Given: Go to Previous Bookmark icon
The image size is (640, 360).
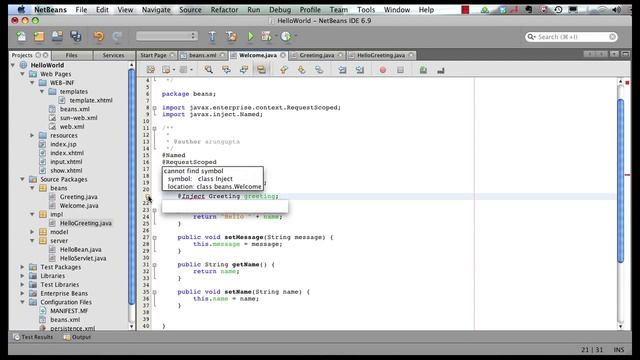Looking at the screenshot, I should (284, 70).
